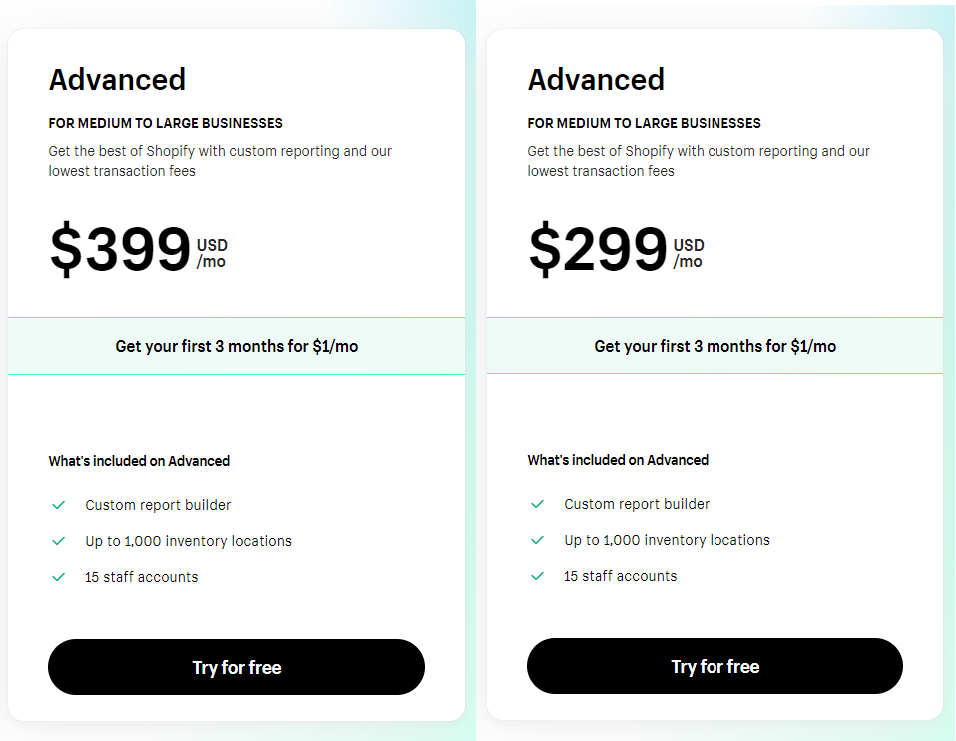Click the checkmark beside 15 staff accounts on right card
Screen dimensions: 956x741
537,577
